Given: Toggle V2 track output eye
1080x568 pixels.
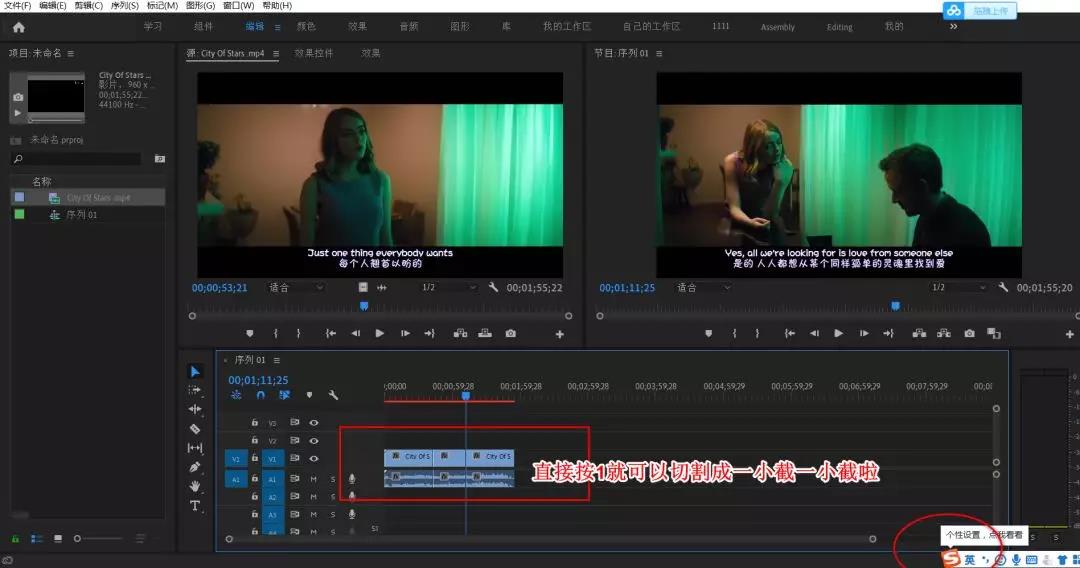Looking at the screenshot, I should coord(313,441).
